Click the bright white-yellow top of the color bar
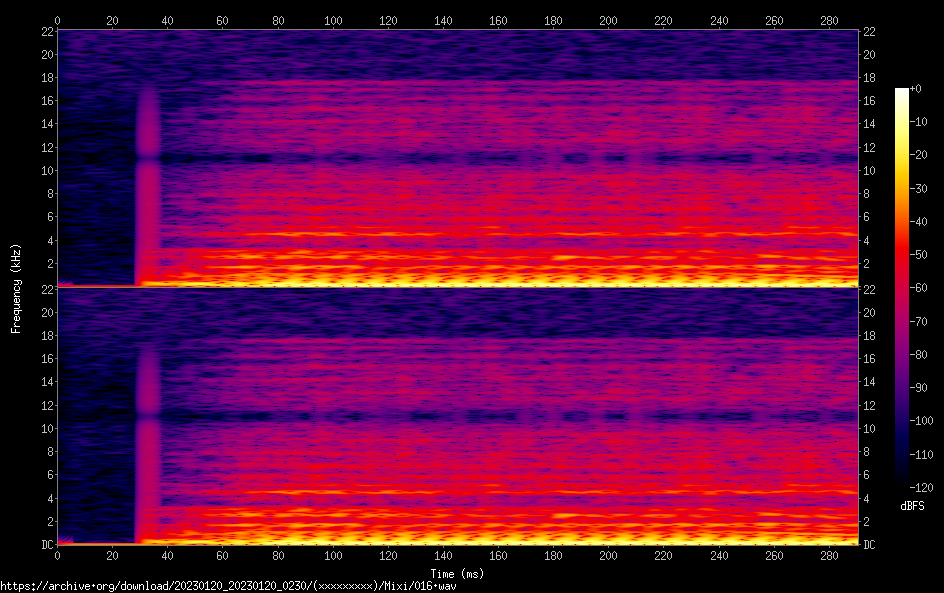This screenshot has height=593, width=944. click(x=902, y=93)
